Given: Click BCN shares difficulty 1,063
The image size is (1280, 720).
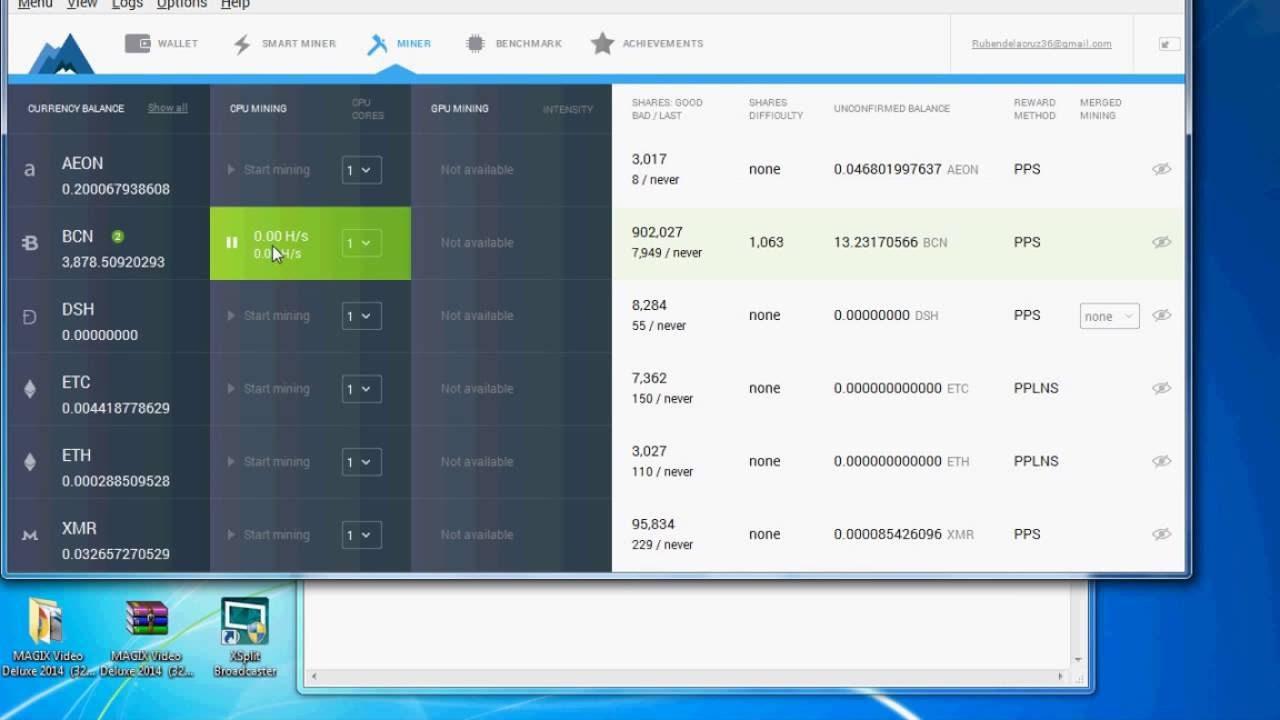Looking at the screenshot, I should coord(766,242).
